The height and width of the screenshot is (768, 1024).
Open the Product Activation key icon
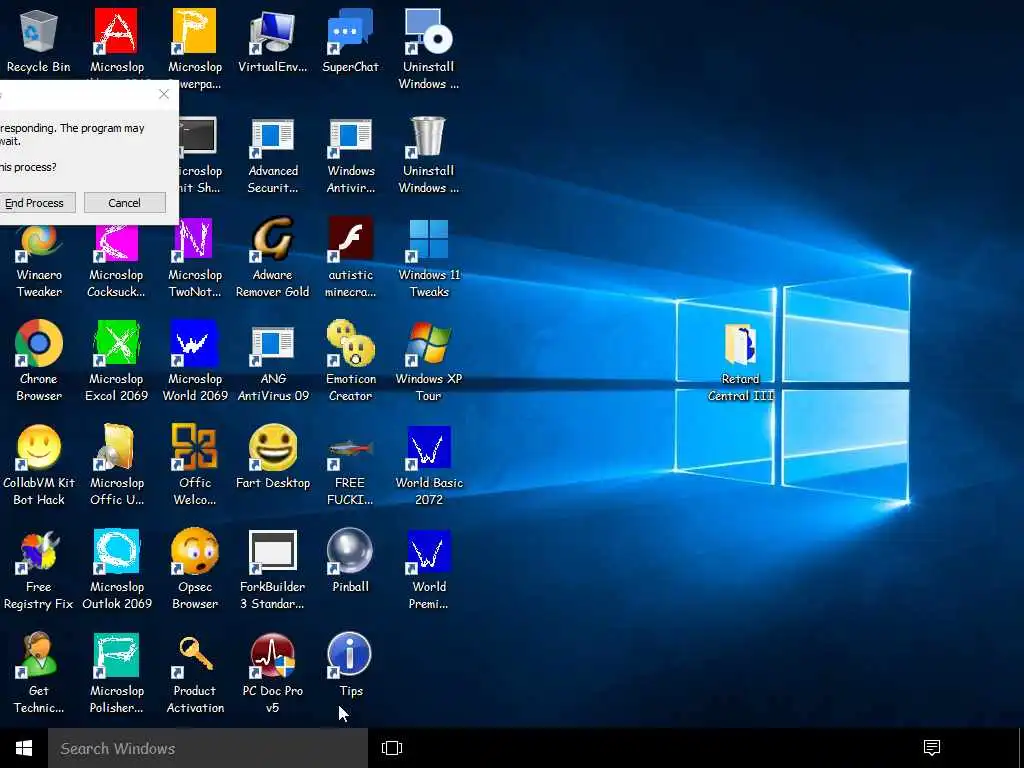pyautogui.click(x=194, y=655)
